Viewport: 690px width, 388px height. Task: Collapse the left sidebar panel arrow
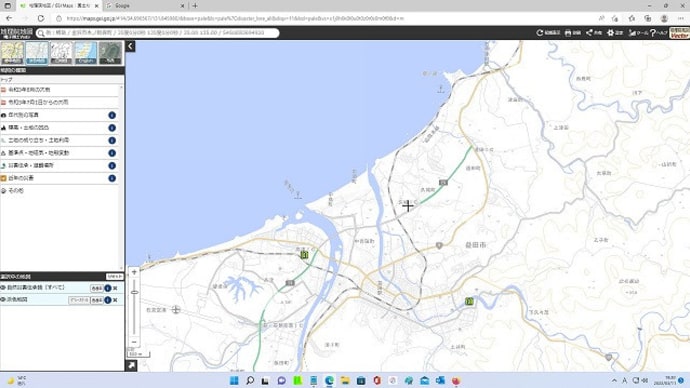(130, 46)
